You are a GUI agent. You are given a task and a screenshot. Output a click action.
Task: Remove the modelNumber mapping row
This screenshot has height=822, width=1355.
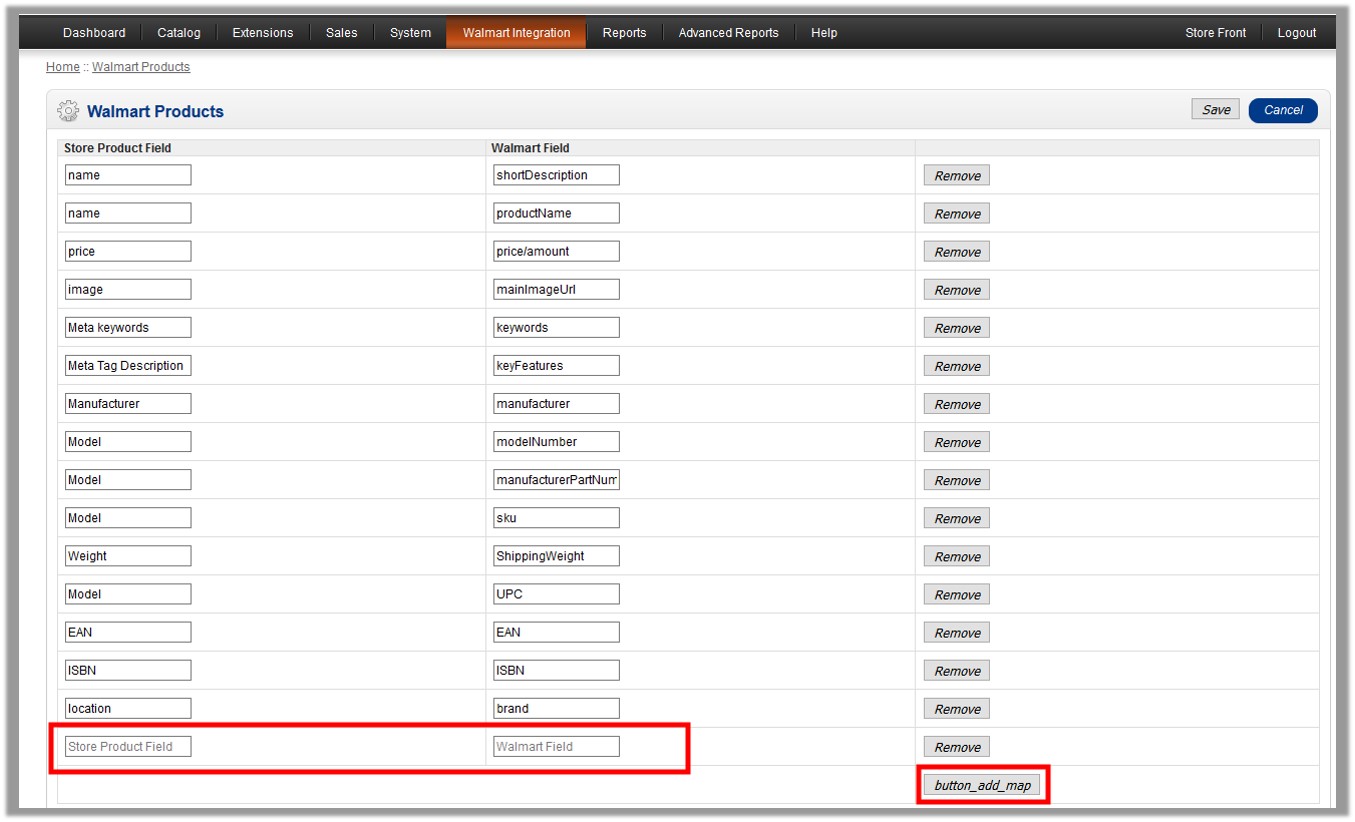pyautogui.click(x=957, y=442)
